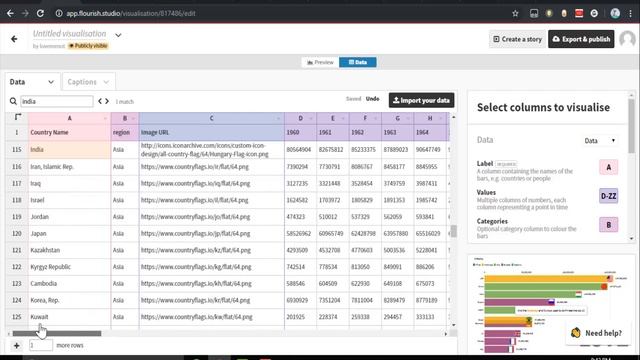Go back with the browser back arrow
This screenshot has width=640, height=360.
click(10, 13)
